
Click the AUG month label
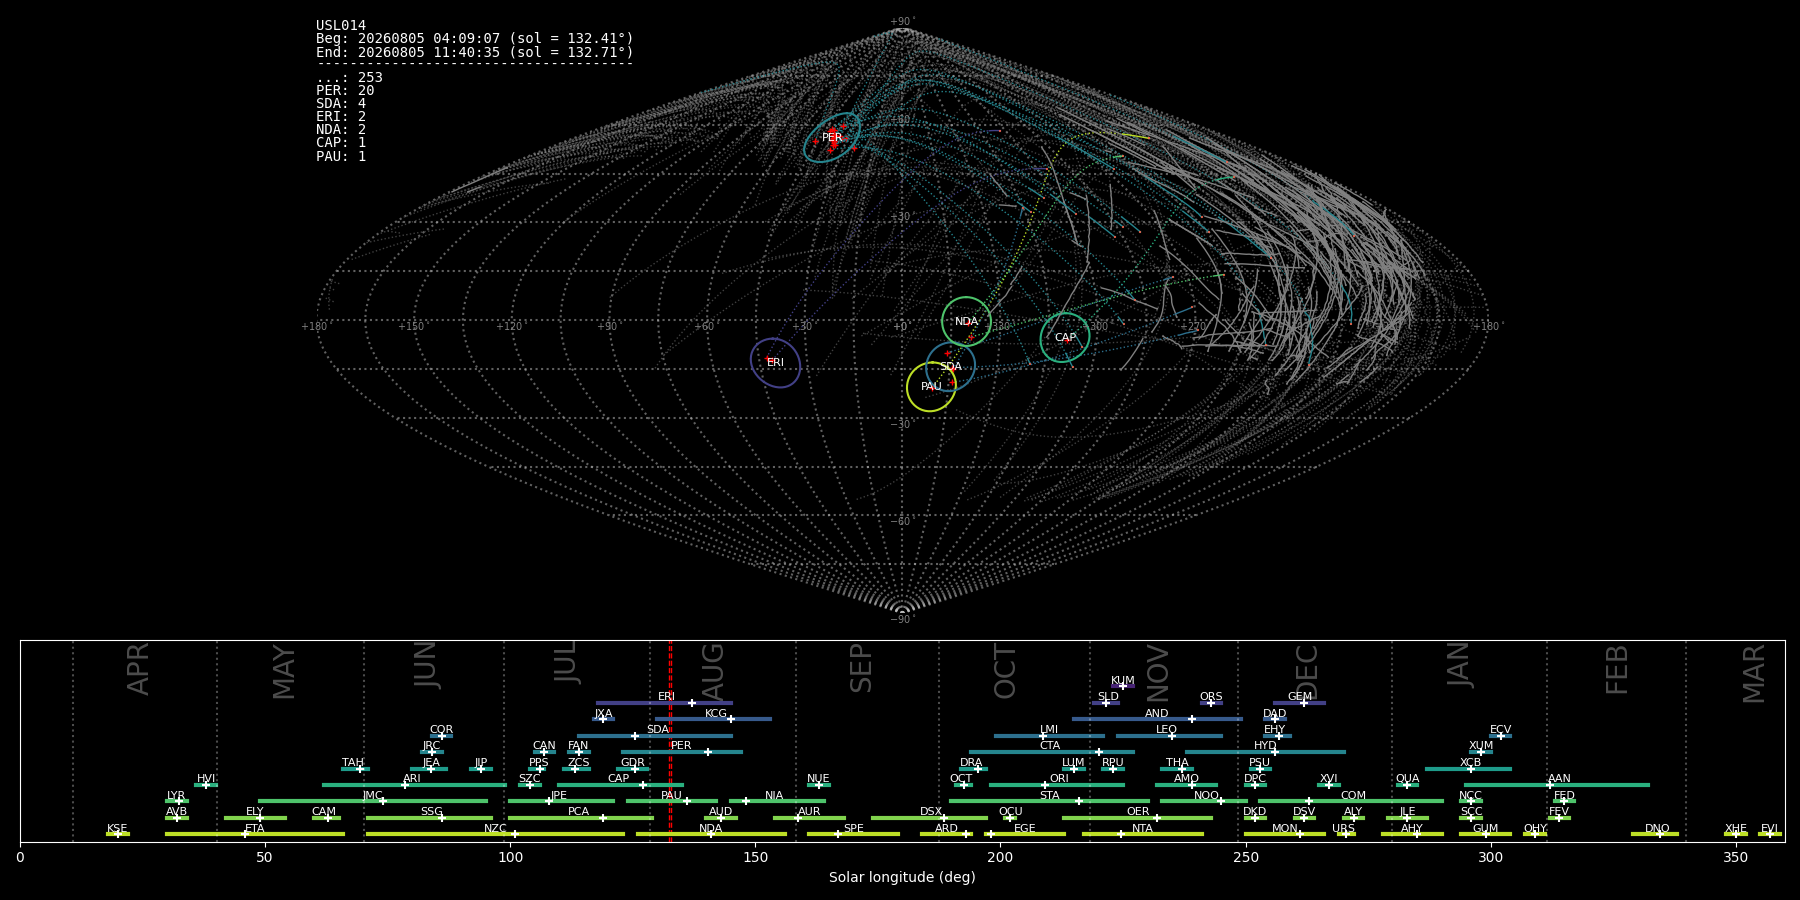[x=712, y=670]
